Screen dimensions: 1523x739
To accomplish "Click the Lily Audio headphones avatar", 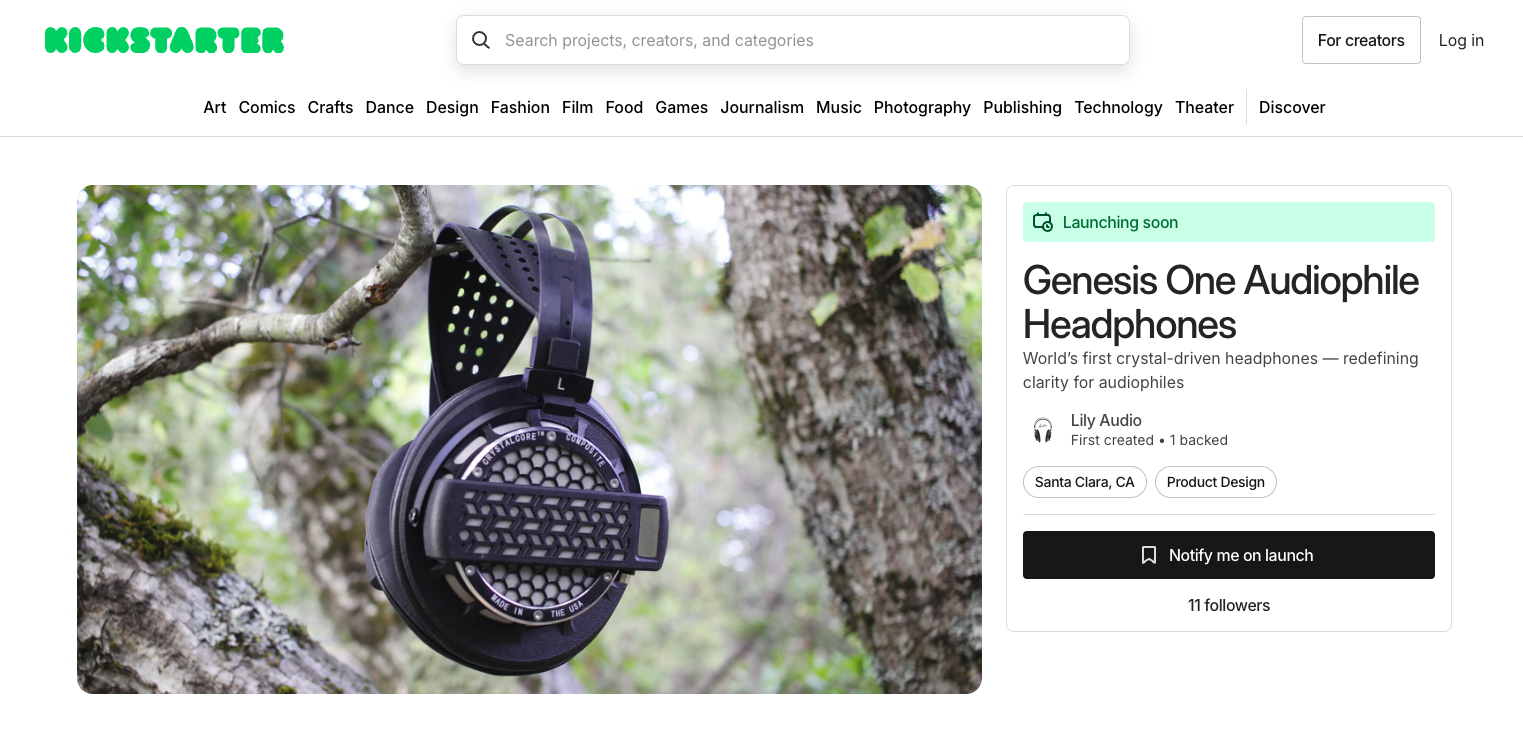I will (1043, 430).
